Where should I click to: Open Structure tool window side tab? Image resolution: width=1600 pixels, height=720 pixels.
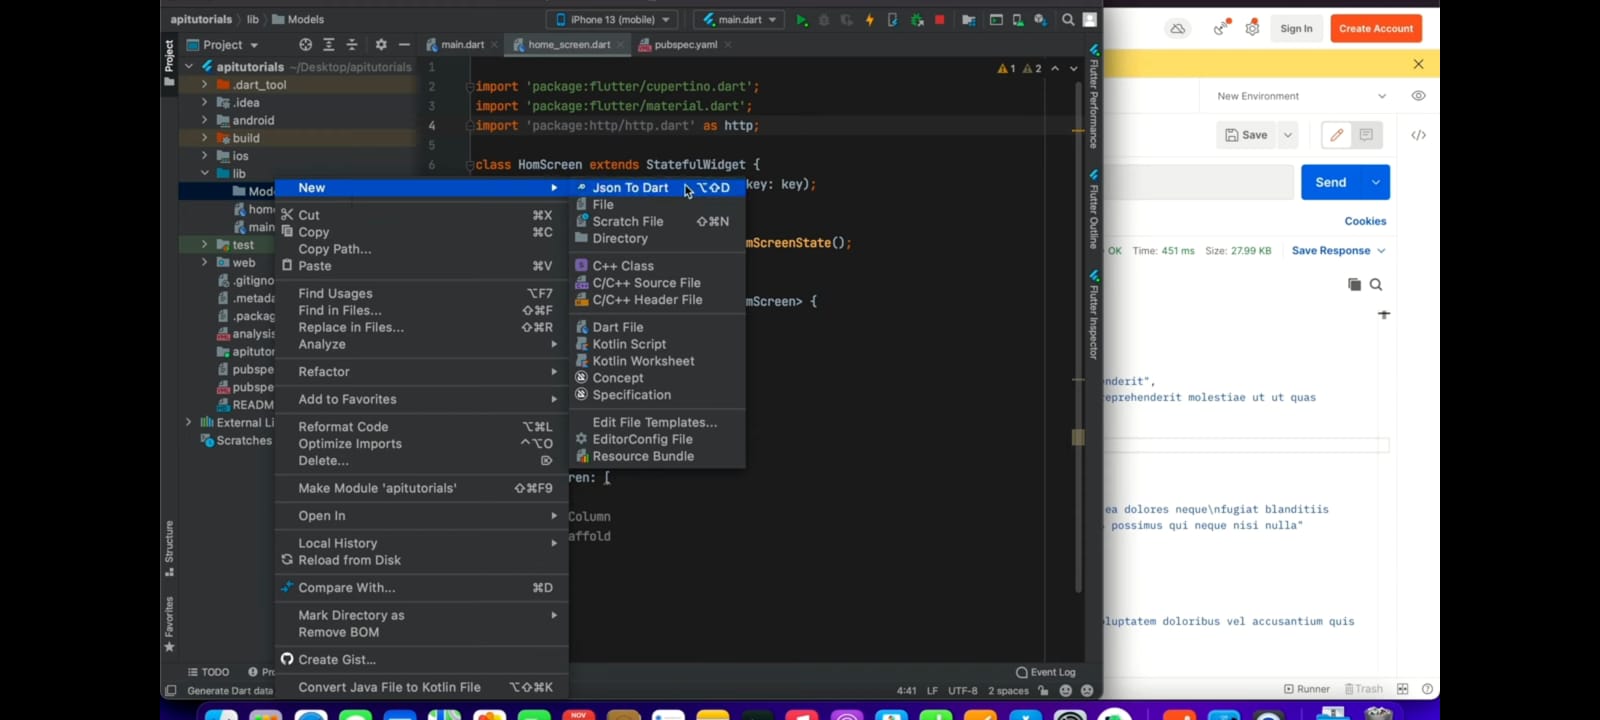pyautogui.click(x=169, y=548)
